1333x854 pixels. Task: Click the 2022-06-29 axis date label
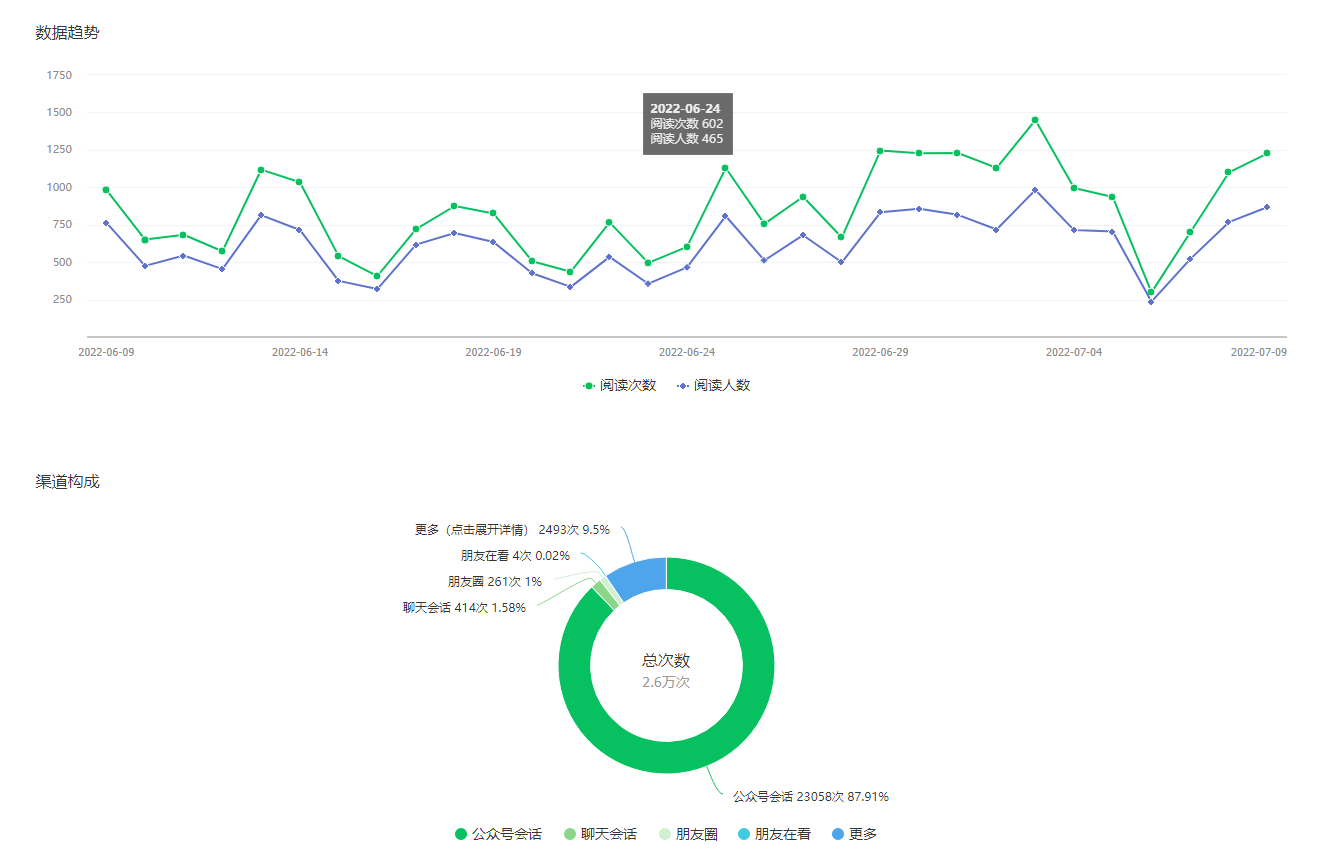(880, 352)
